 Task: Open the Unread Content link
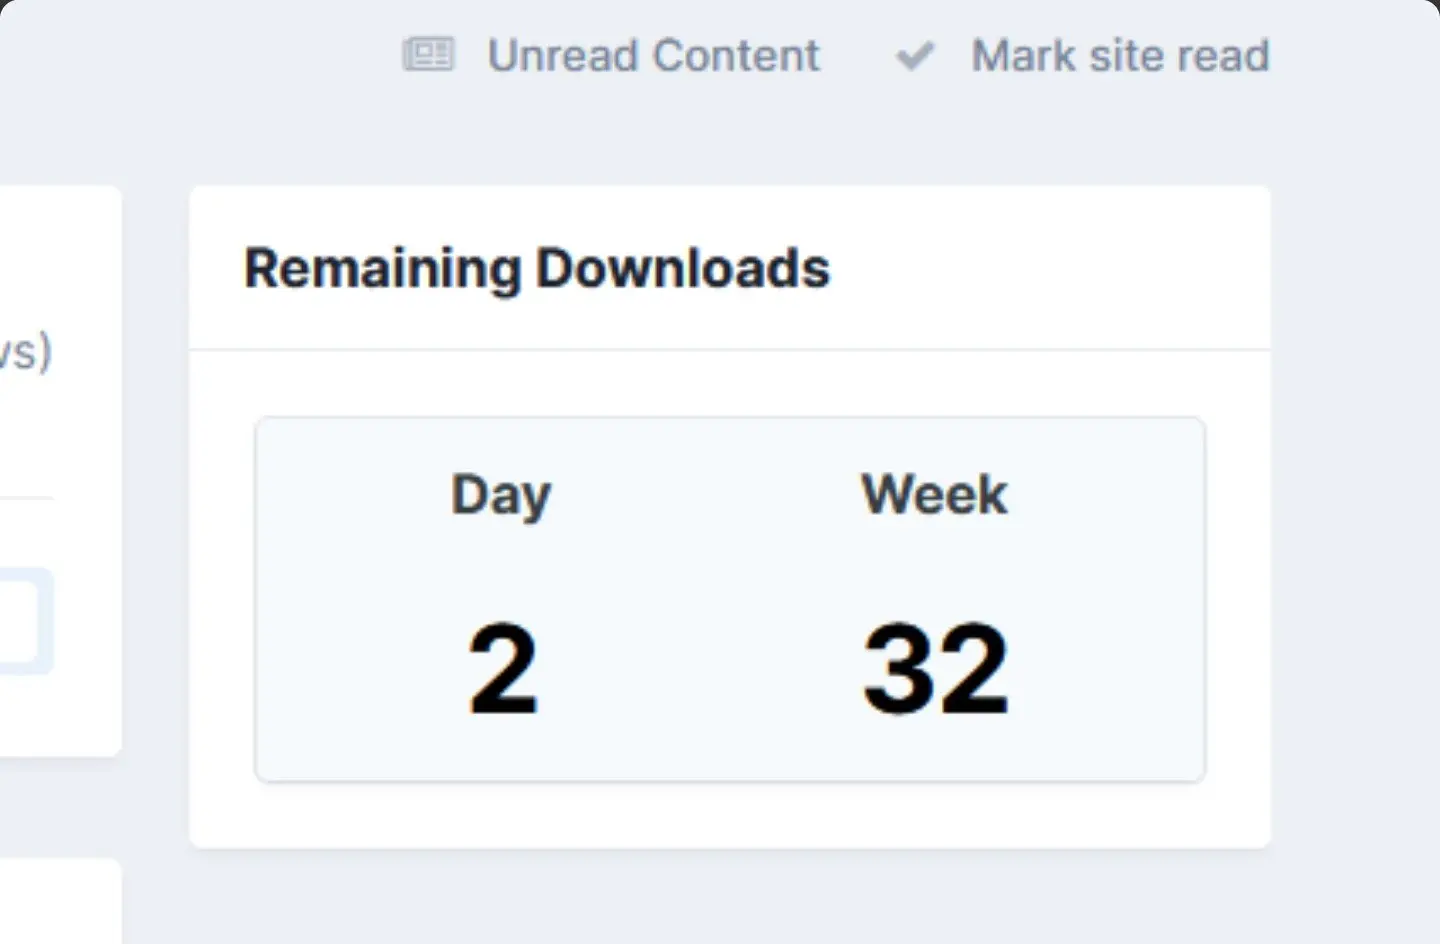click(x=653, y=55)
